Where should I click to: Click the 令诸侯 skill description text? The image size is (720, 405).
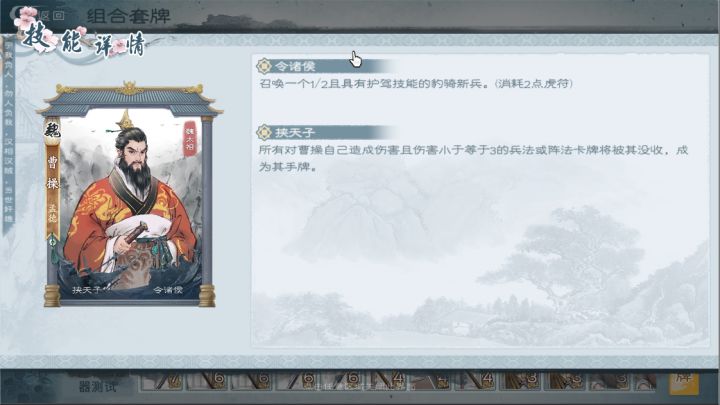click(416, 84)
